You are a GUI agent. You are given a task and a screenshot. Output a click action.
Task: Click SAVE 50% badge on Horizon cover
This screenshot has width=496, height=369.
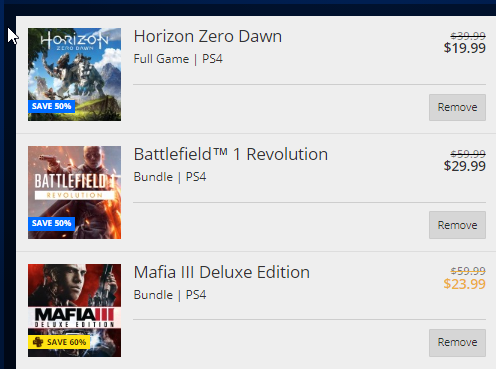[51, 106]
